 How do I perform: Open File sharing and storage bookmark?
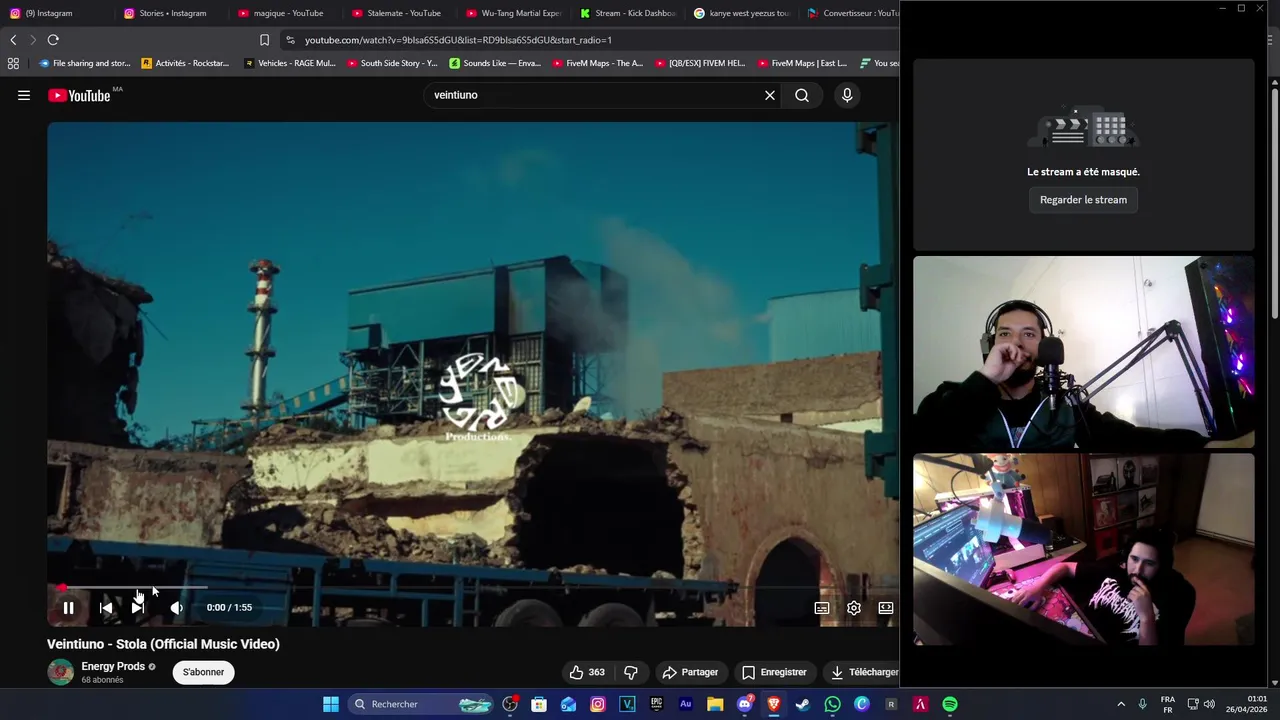[x=84, y=63]
